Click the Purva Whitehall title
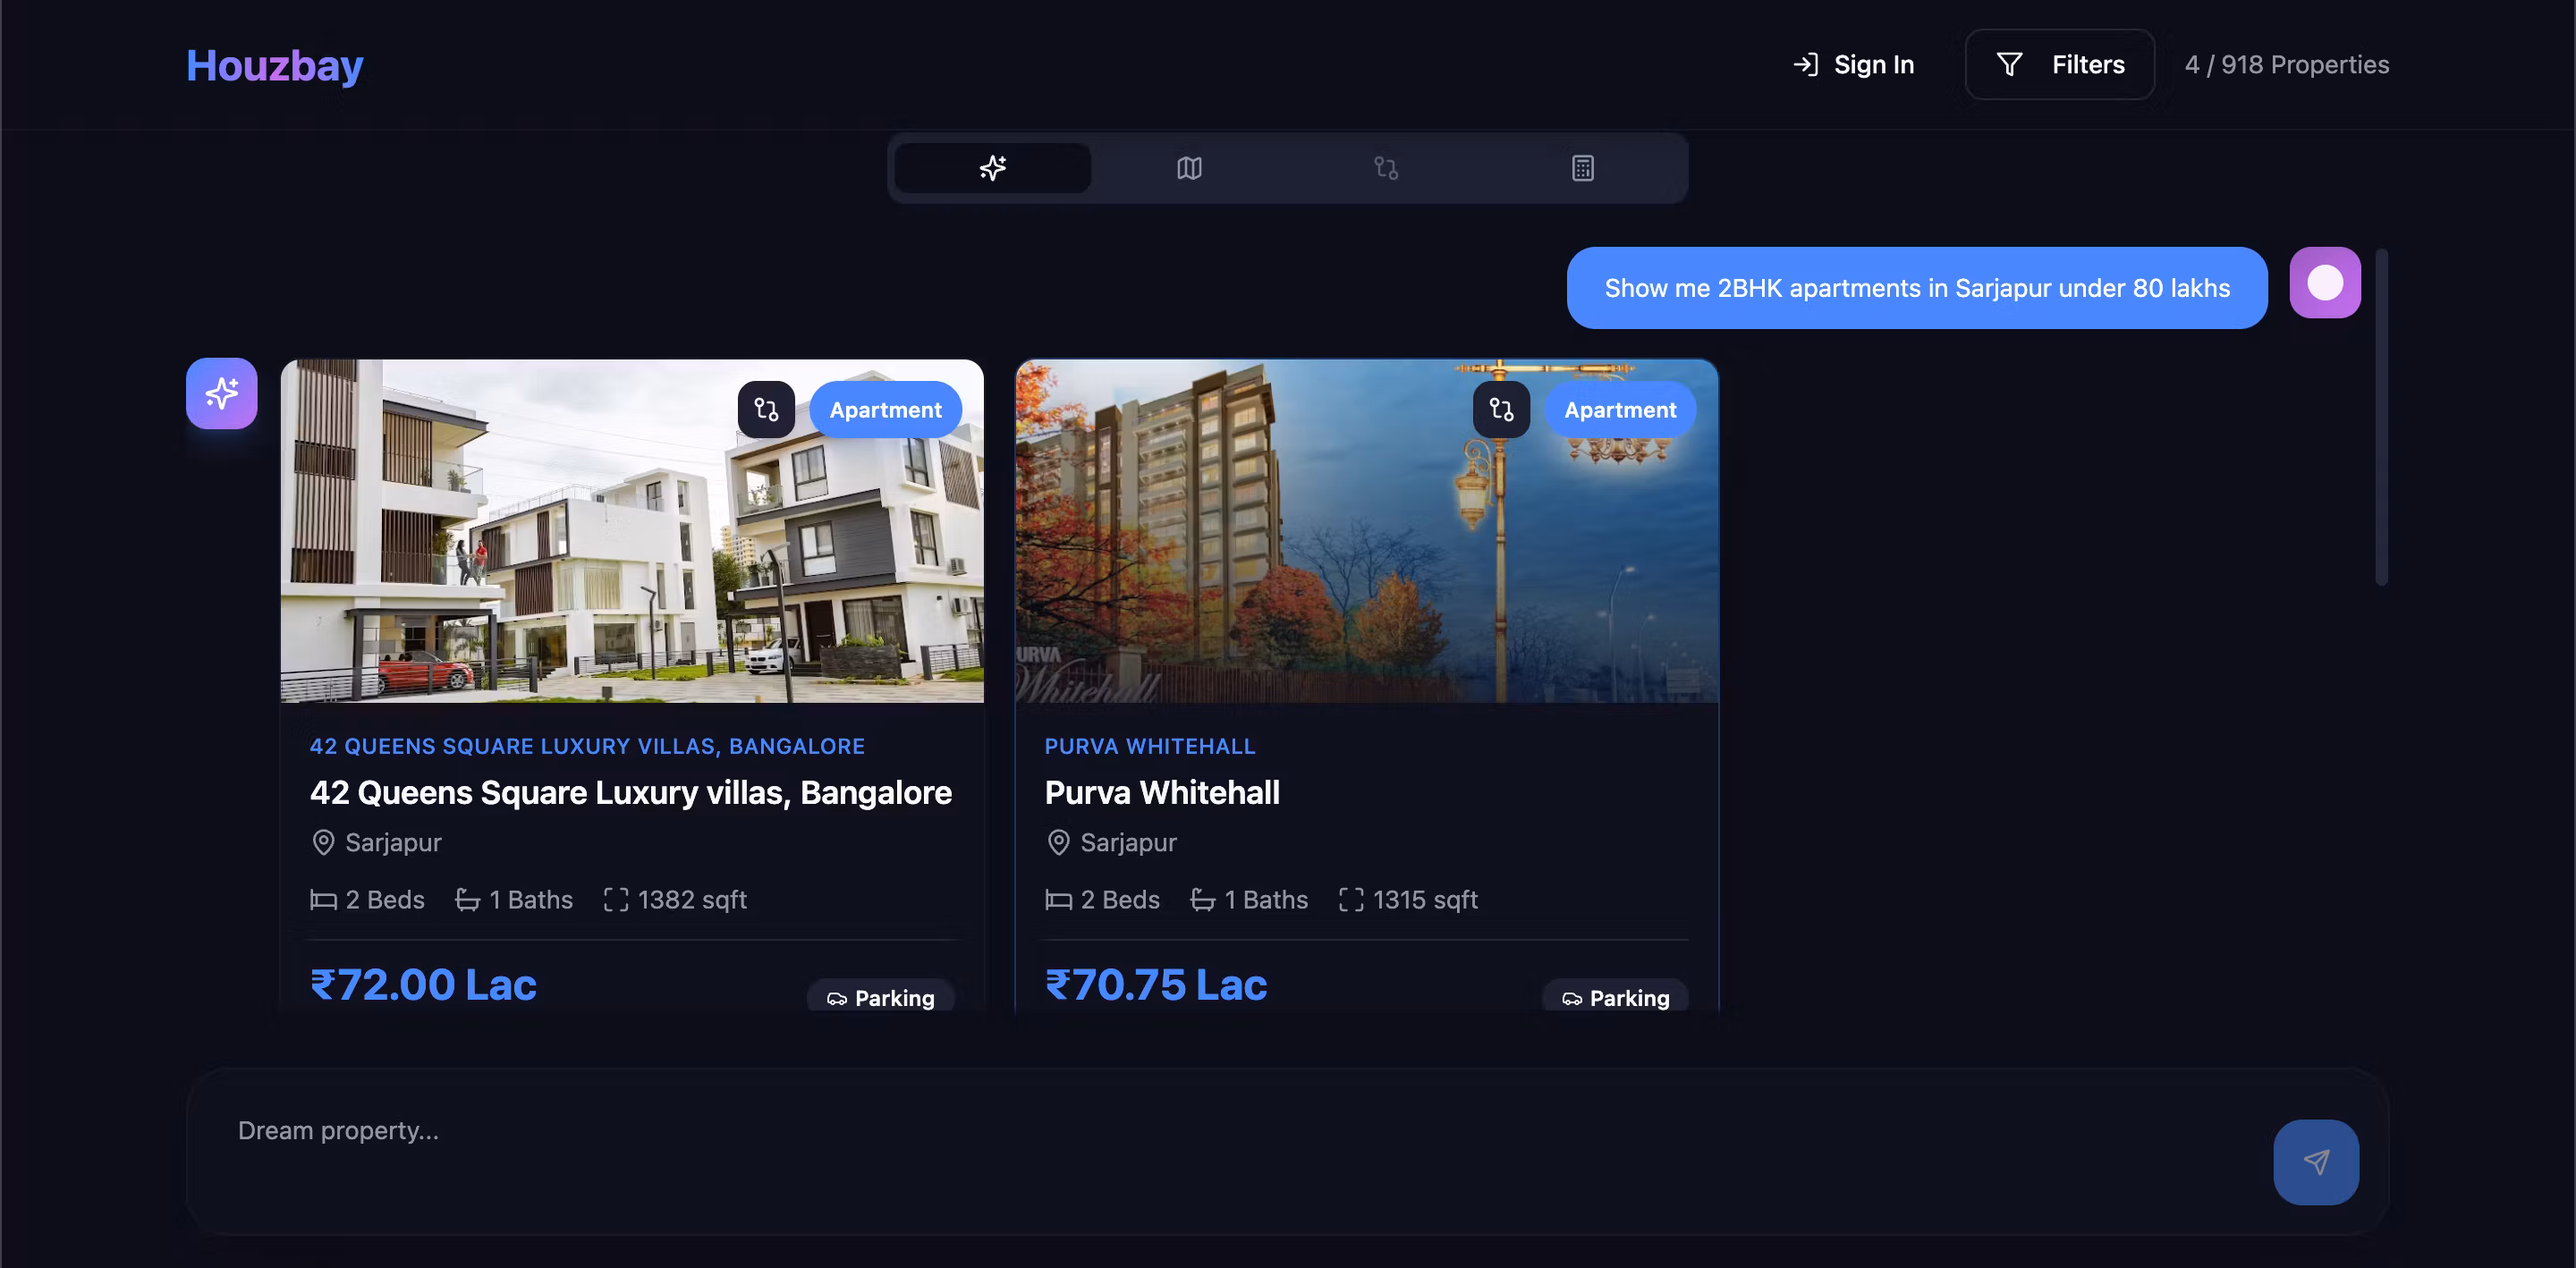2576x1268 pixels. (1161, 793)
